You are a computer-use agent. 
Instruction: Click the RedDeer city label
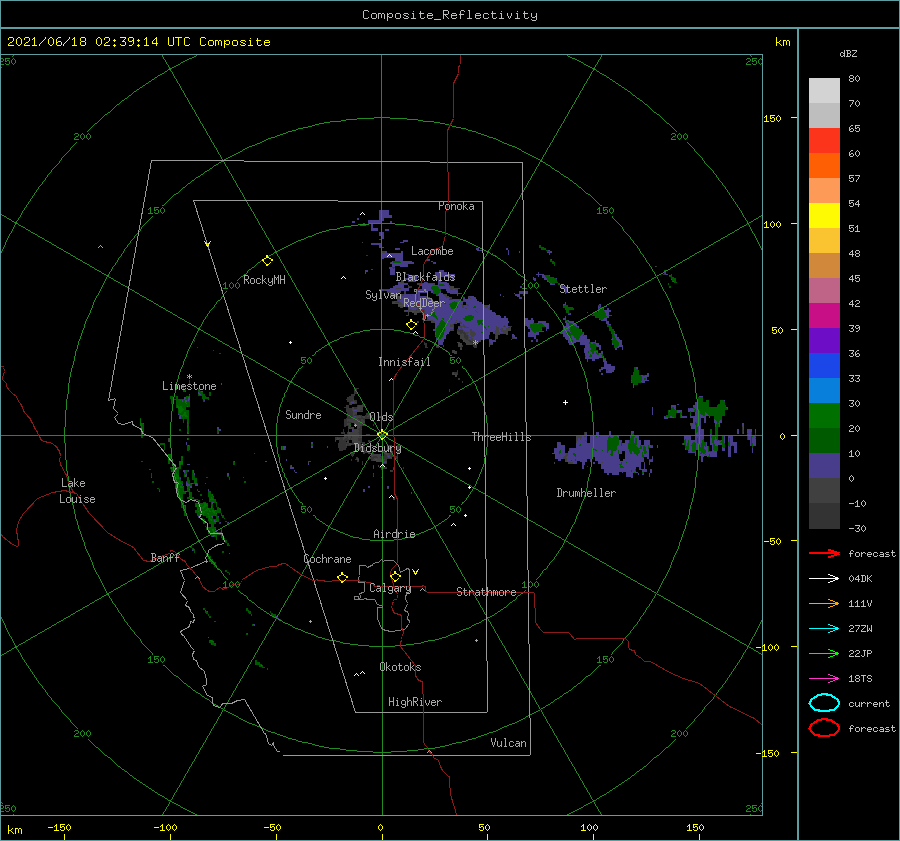click(x=424, y=303)
